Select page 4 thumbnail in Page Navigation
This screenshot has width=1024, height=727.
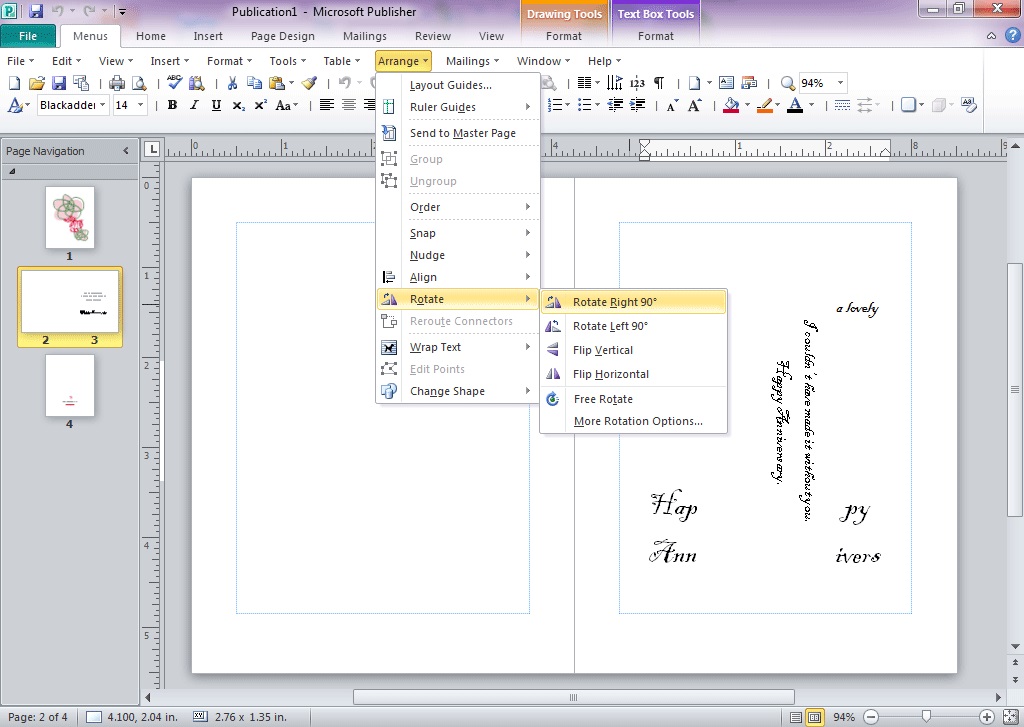pyautogui.click(x=70, y=386)
